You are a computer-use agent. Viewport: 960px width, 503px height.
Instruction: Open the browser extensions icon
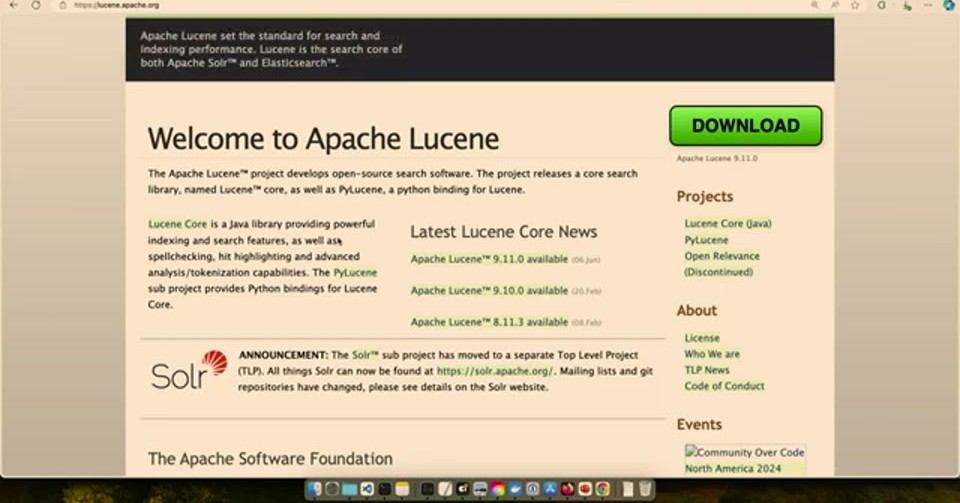[882, 5]
